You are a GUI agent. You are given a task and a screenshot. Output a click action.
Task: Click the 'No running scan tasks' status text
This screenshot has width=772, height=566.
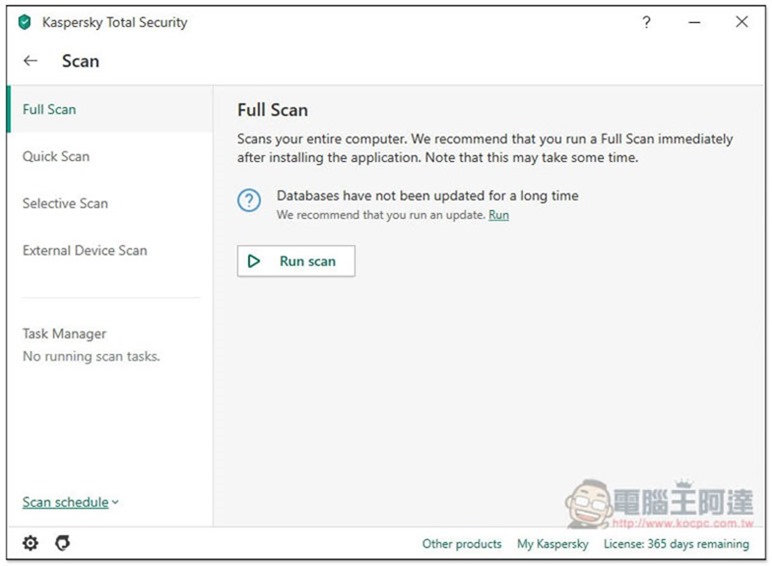(x=91, y=356)
